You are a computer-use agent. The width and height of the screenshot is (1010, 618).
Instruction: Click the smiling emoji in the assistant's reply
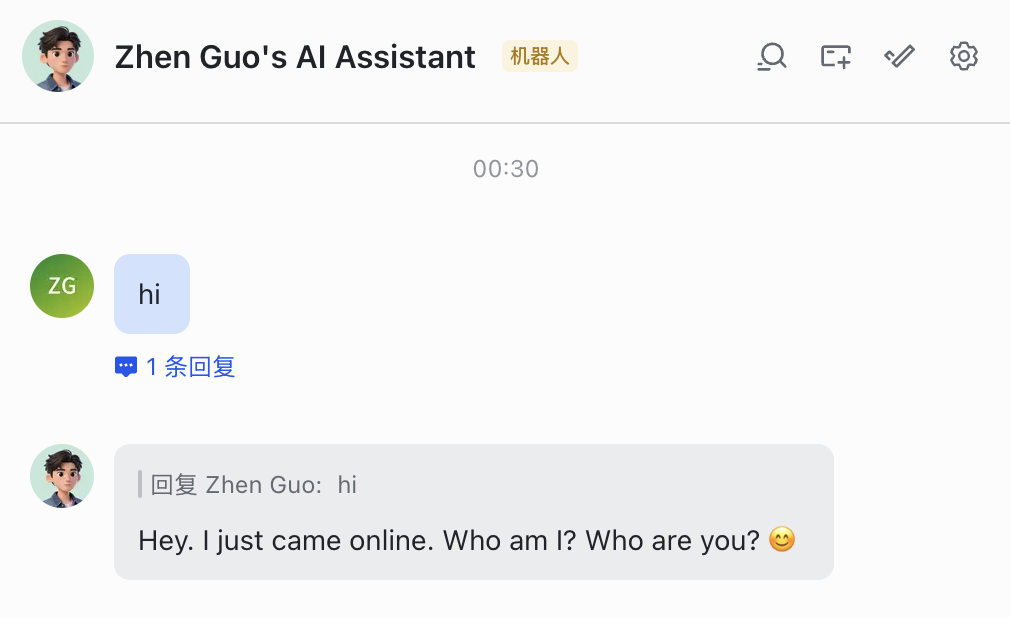coord(781,539)
